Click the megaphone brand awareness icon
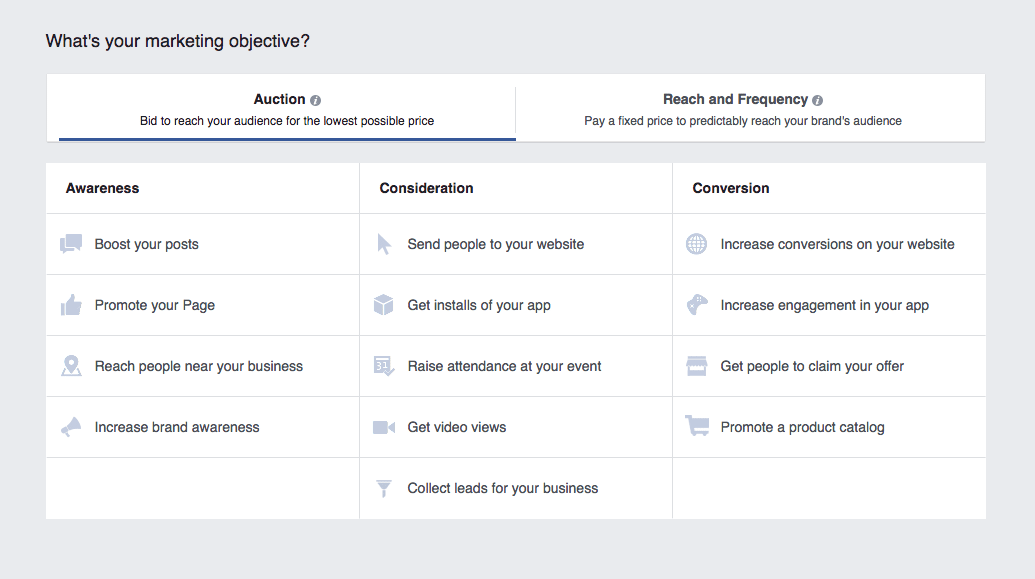 coord(71,427)
